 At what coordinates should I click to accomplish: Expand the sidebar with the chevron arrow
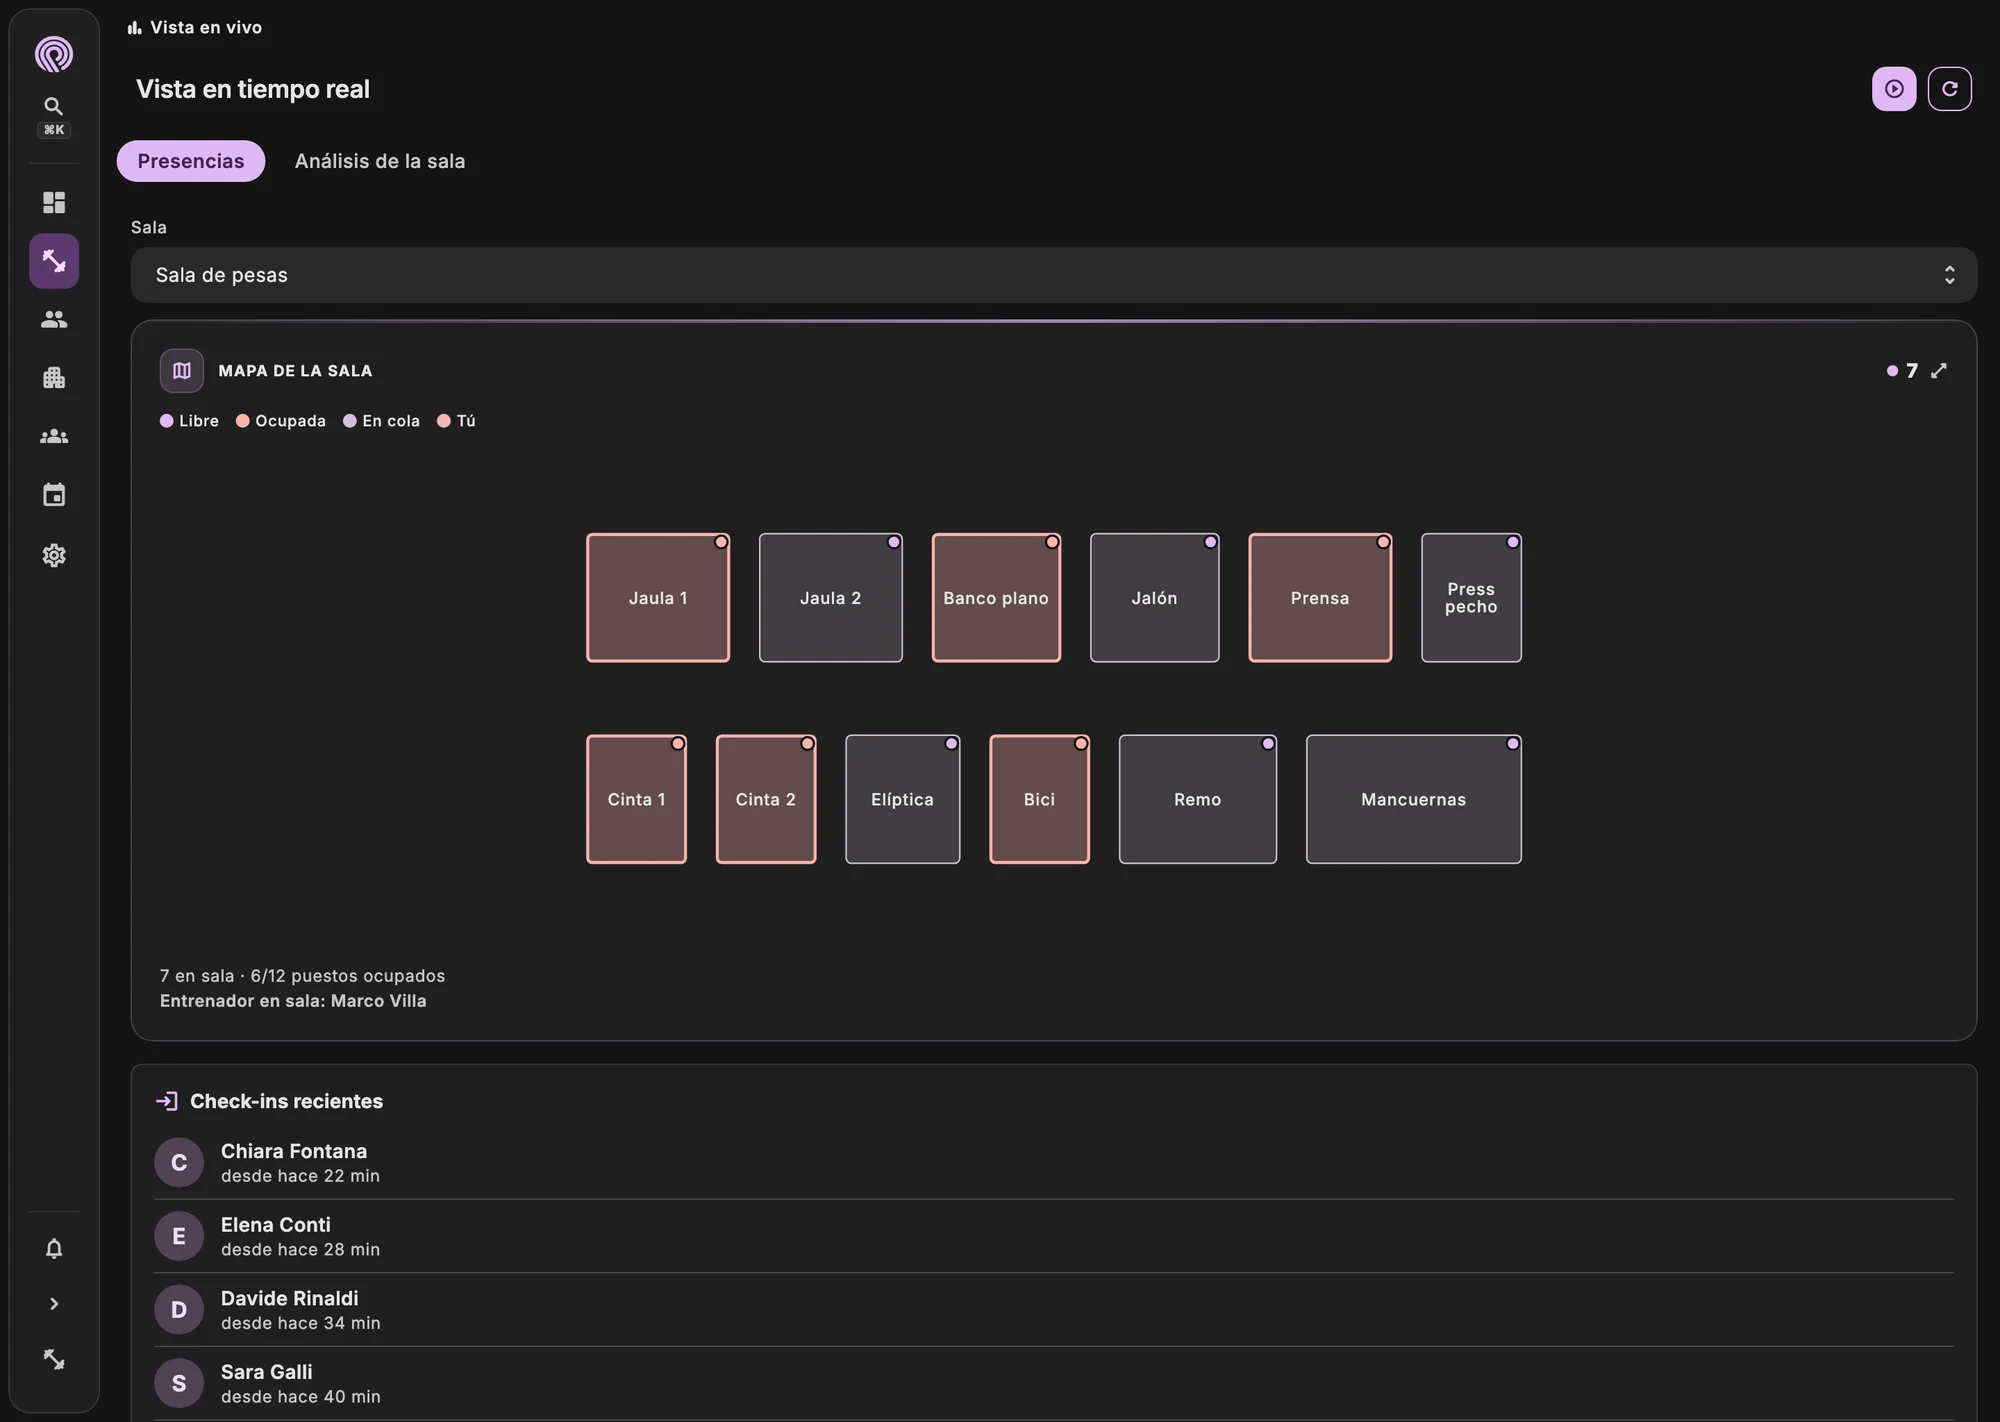[x=54, y=1304]
